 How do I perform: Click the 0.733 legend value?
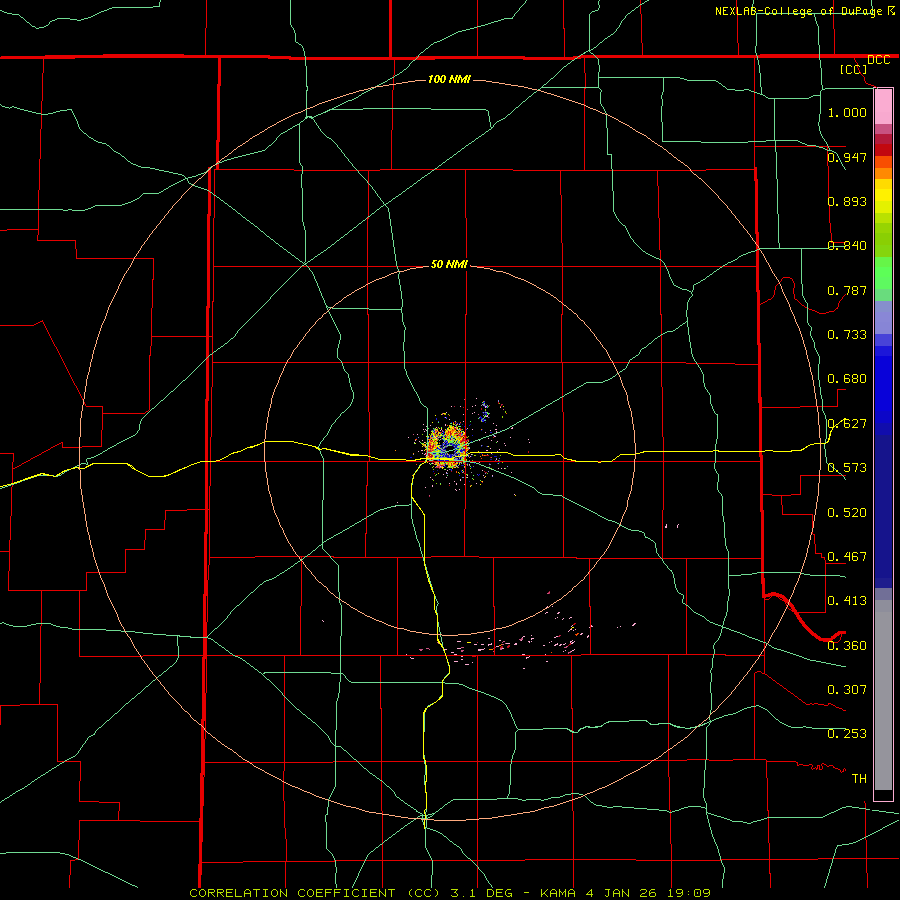[847, 335]
